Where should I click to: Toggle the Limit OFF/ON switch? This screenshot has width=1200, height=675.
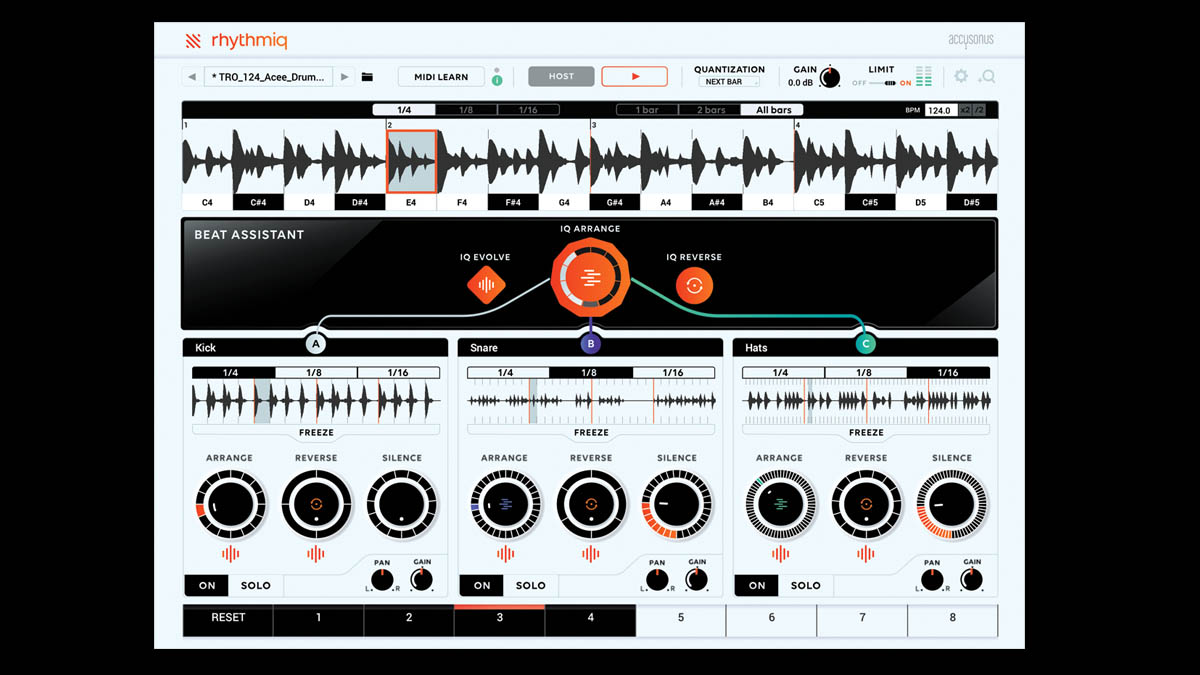(x=883, y=83)
